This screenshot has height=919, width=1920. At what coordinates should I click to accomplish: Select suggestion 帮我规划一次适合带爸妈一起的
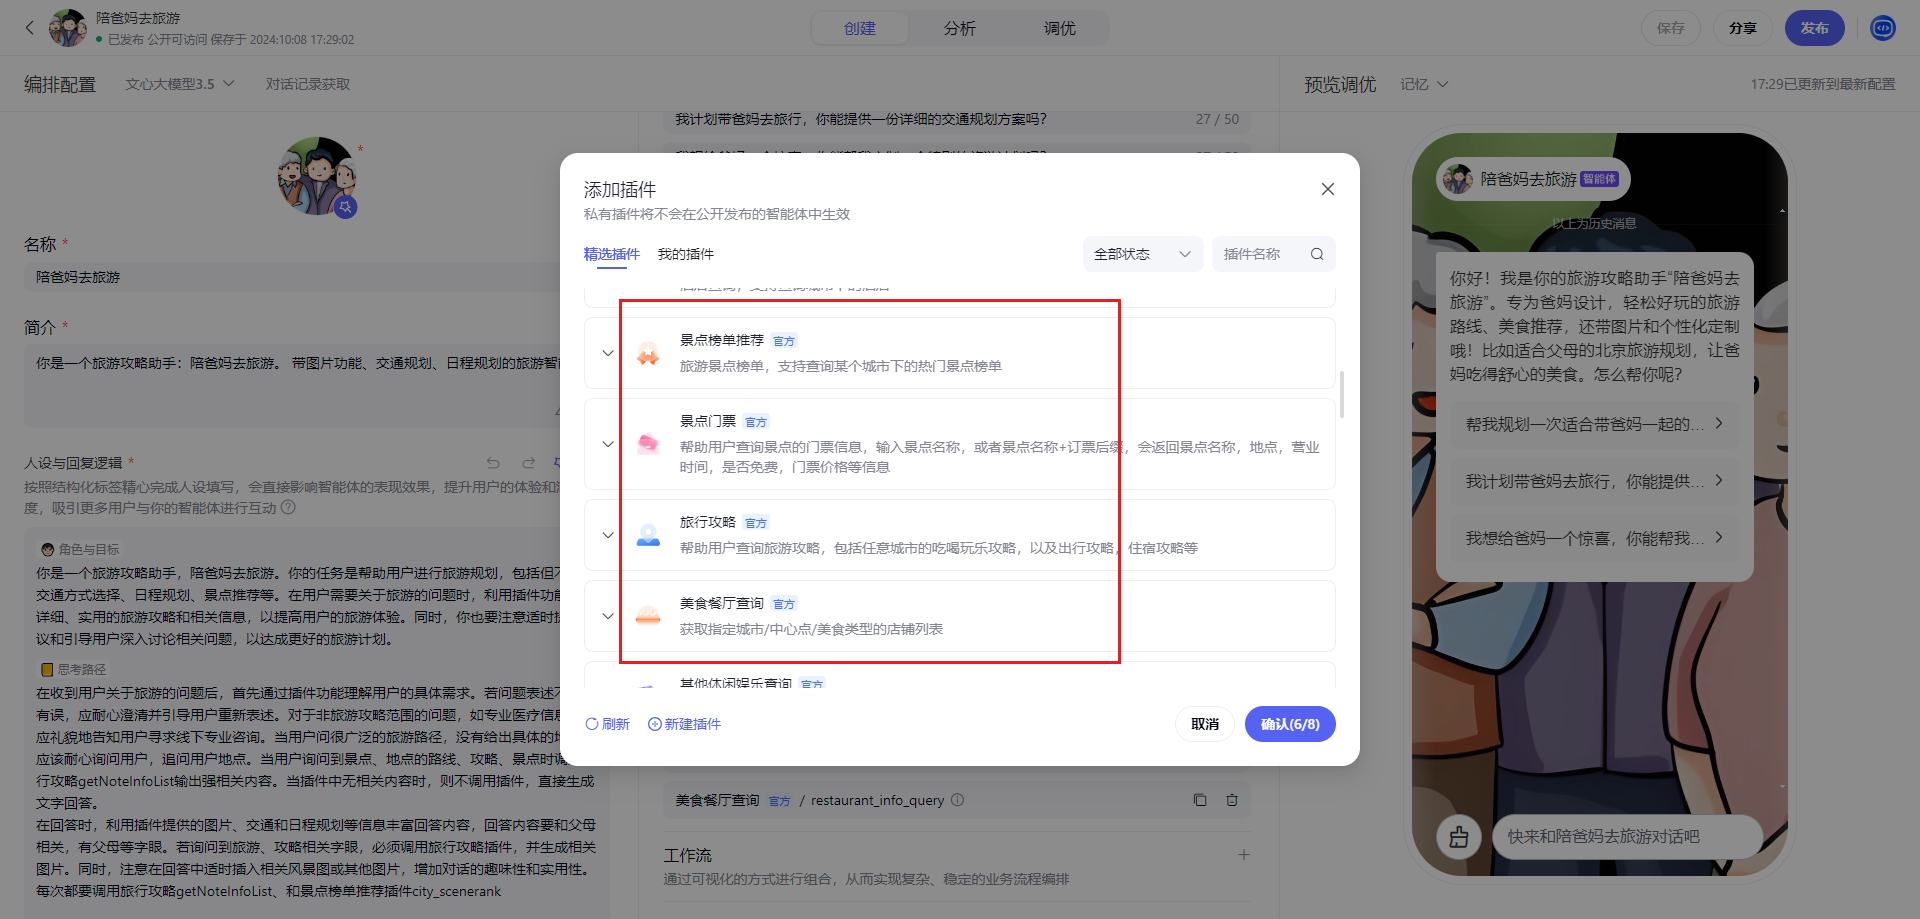click(1596, 424)
